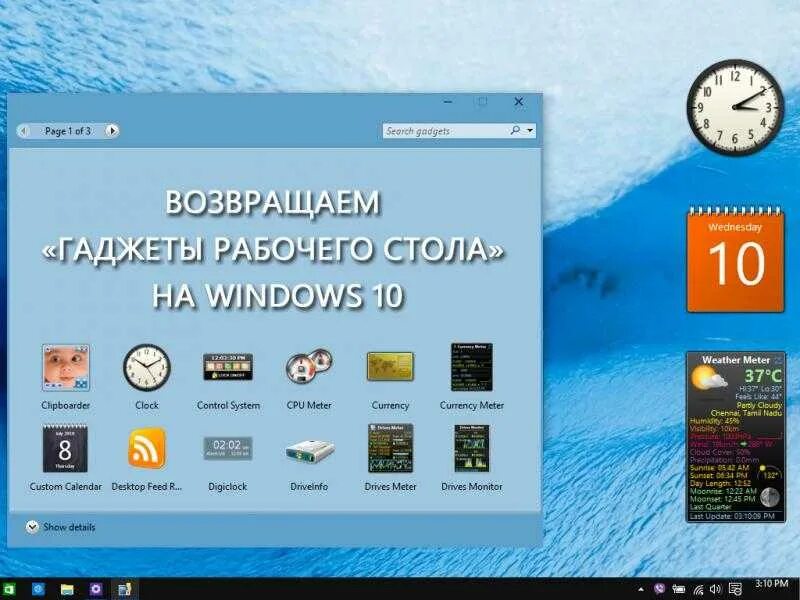Open the Weather Meter desktop gadget
The image size is (800, 600).
pos(735,437)
